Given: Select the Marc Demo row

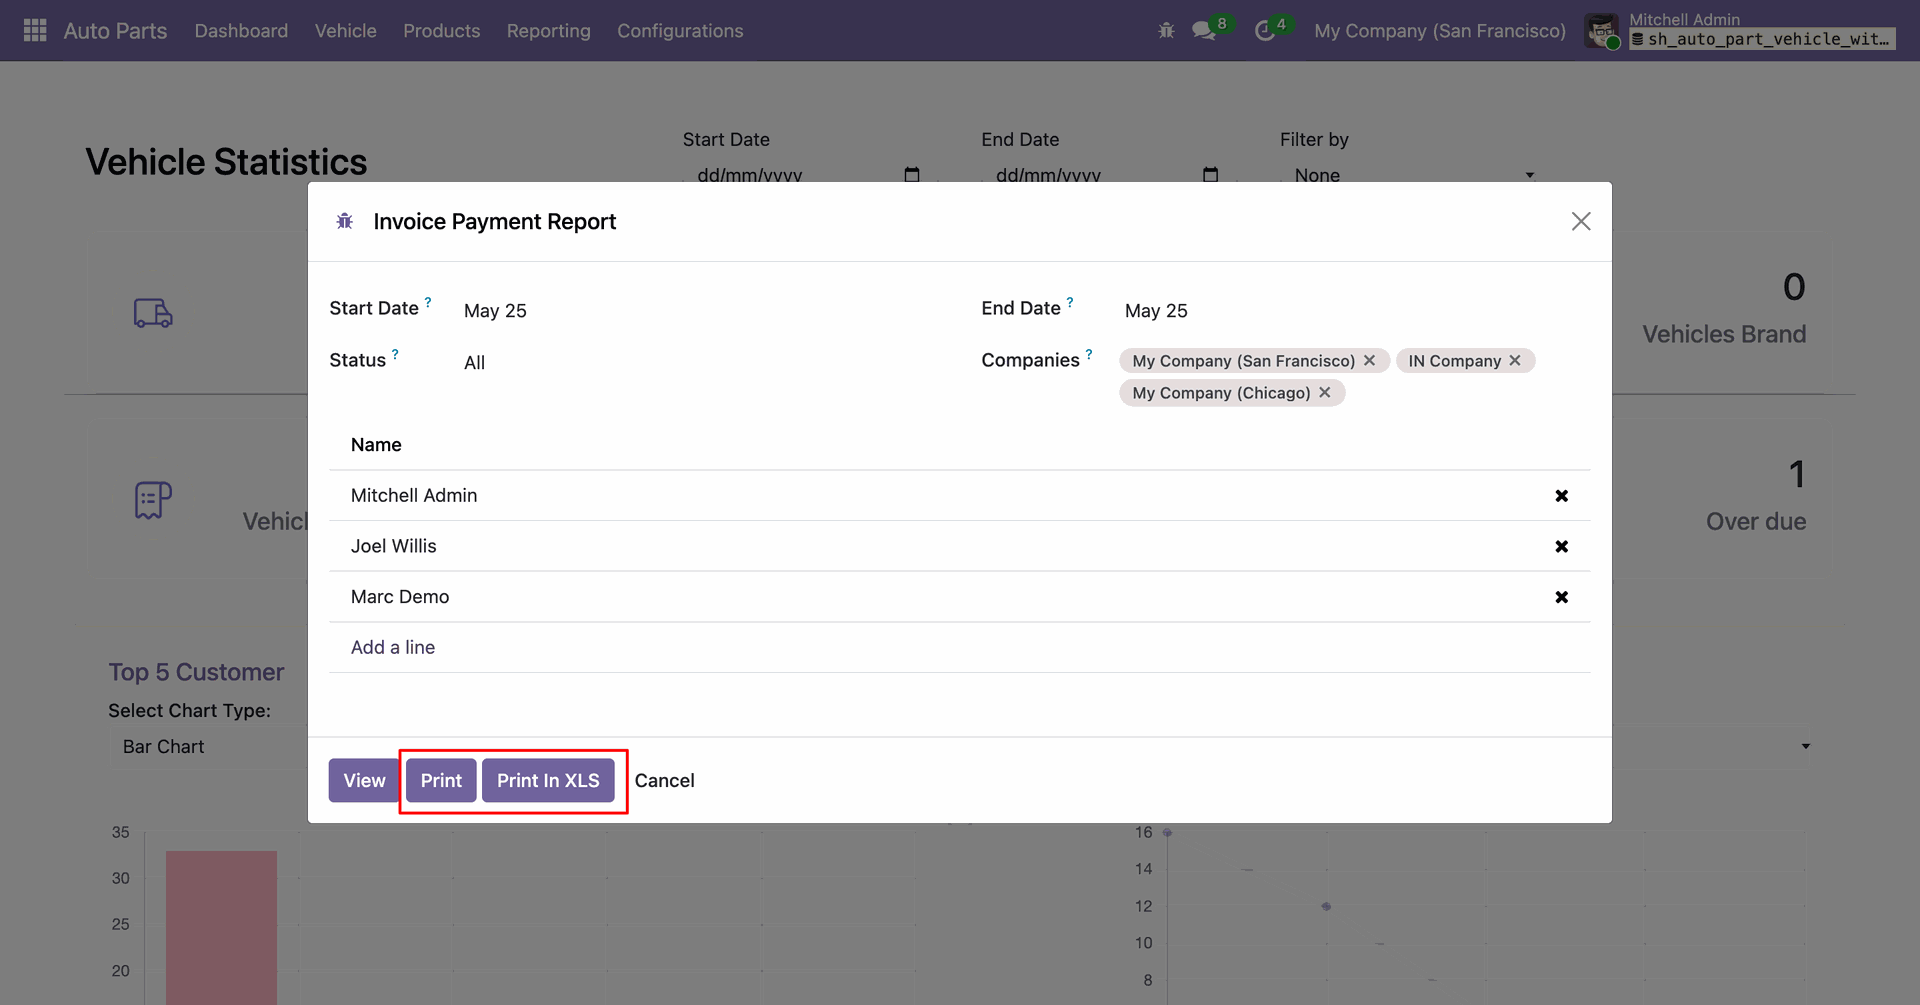Looking at the screenshot, I should tap(960, 597).
